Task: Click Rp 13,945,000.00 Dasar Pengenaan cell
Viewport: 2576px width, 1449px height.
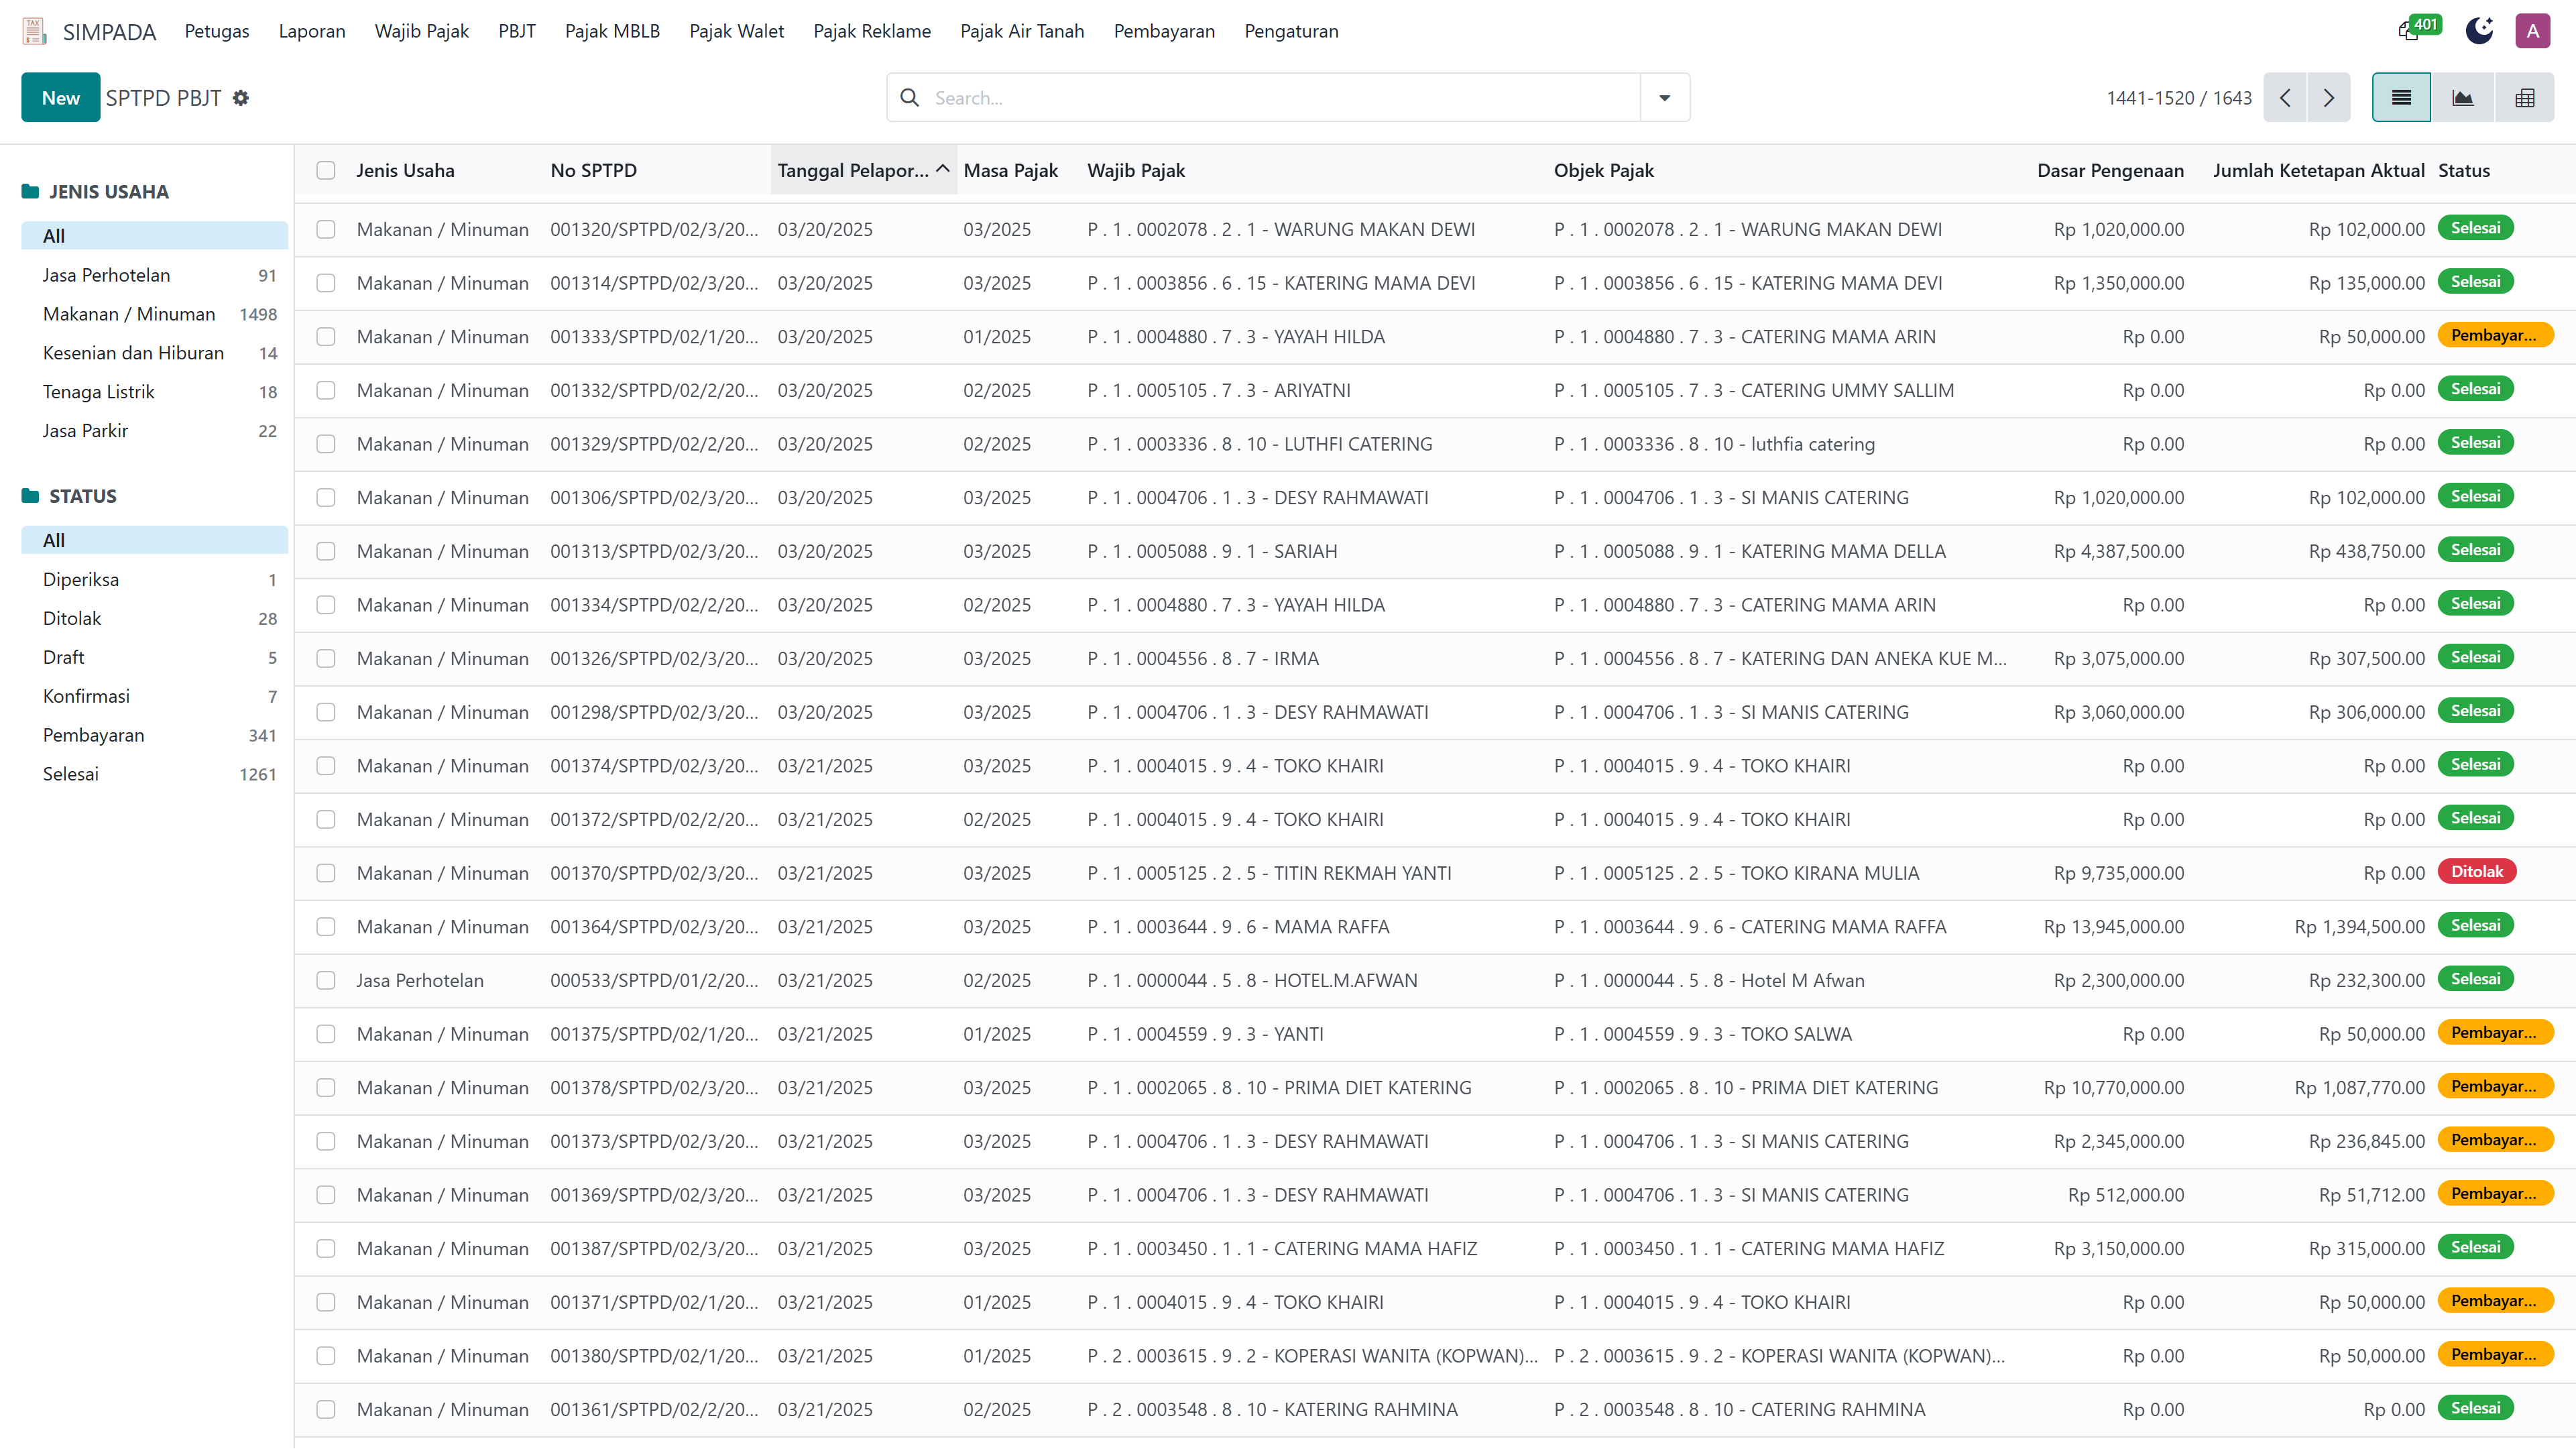Action: tap(2113, 927)
